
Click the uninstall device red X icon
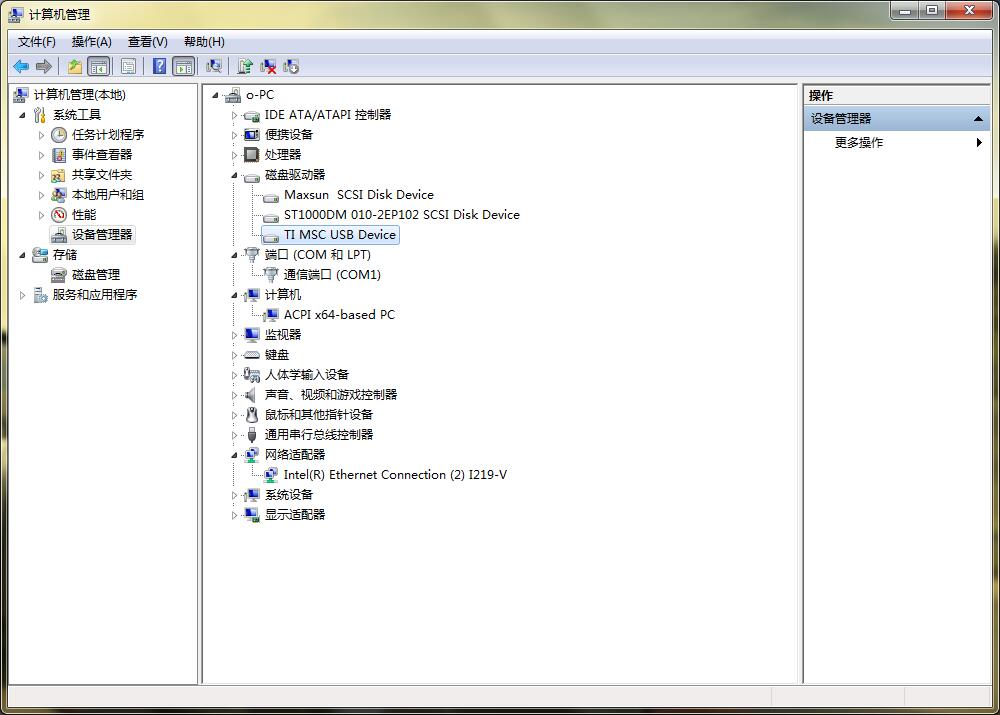tap(268, 66)
